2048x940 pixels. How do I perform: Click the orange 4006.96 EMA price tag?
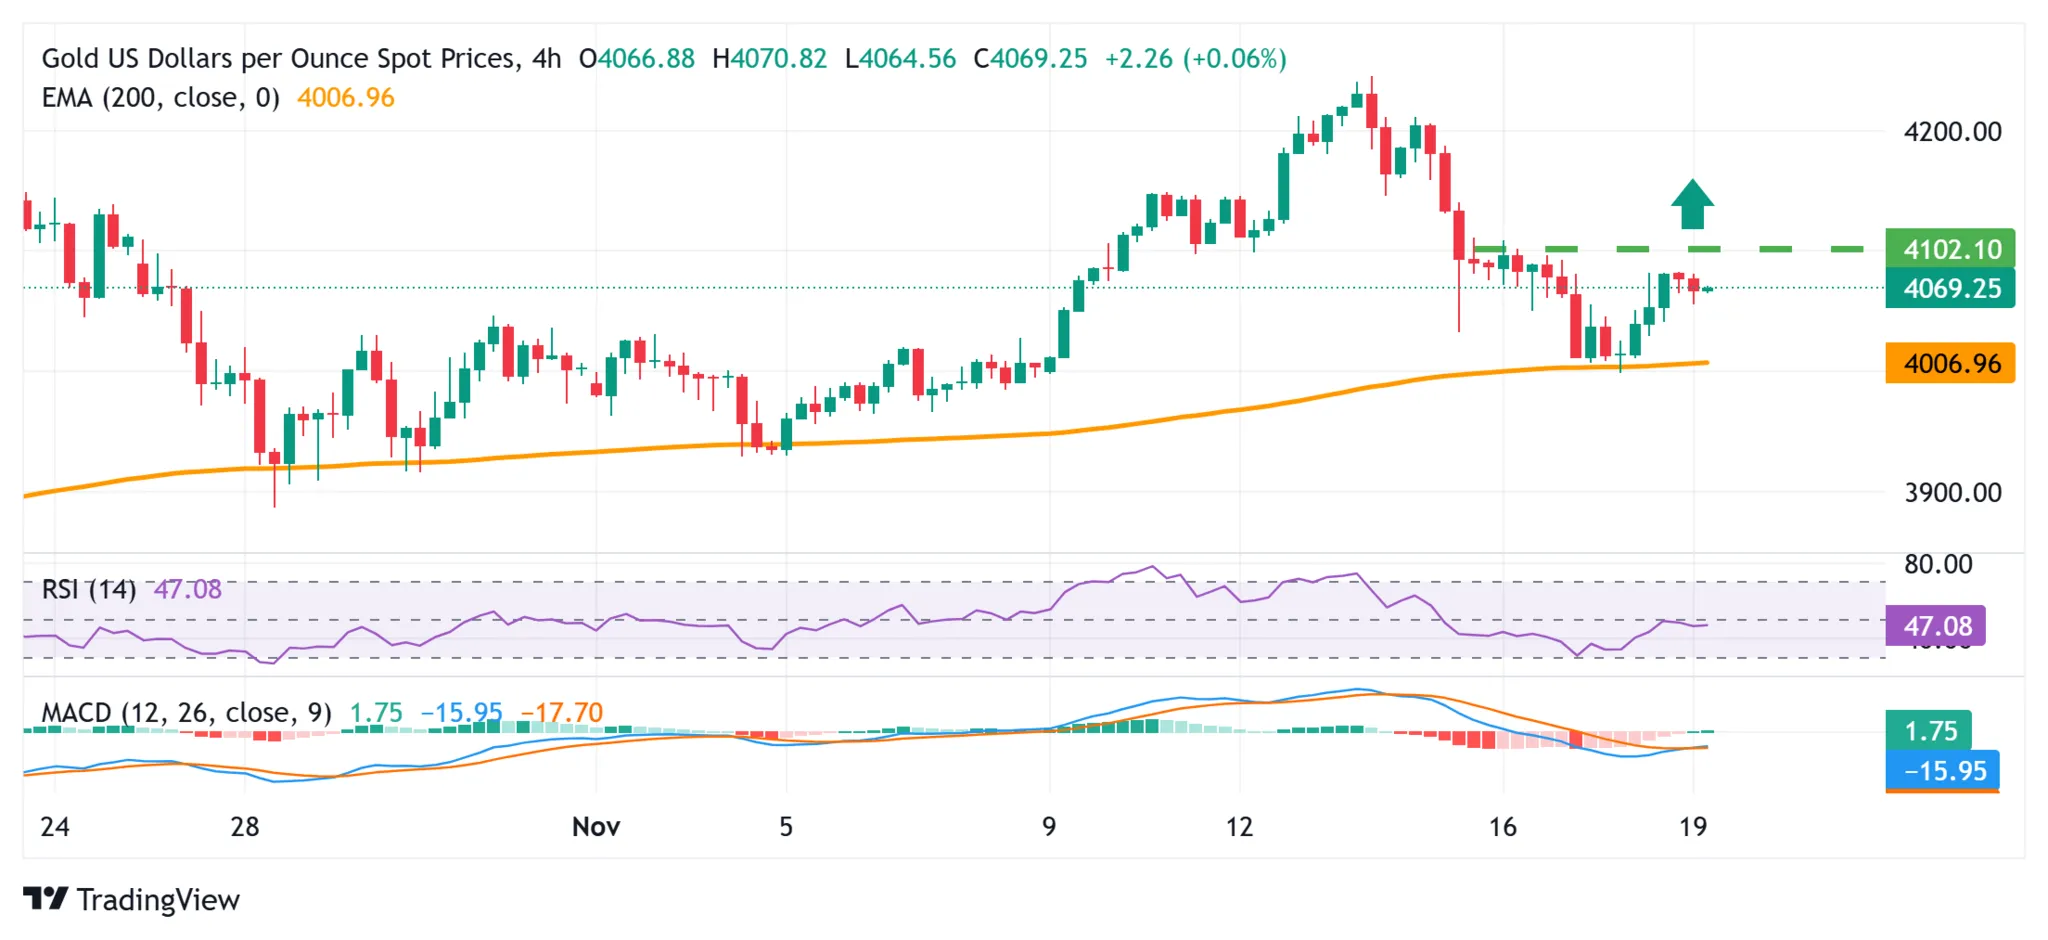pos(1950,363)
